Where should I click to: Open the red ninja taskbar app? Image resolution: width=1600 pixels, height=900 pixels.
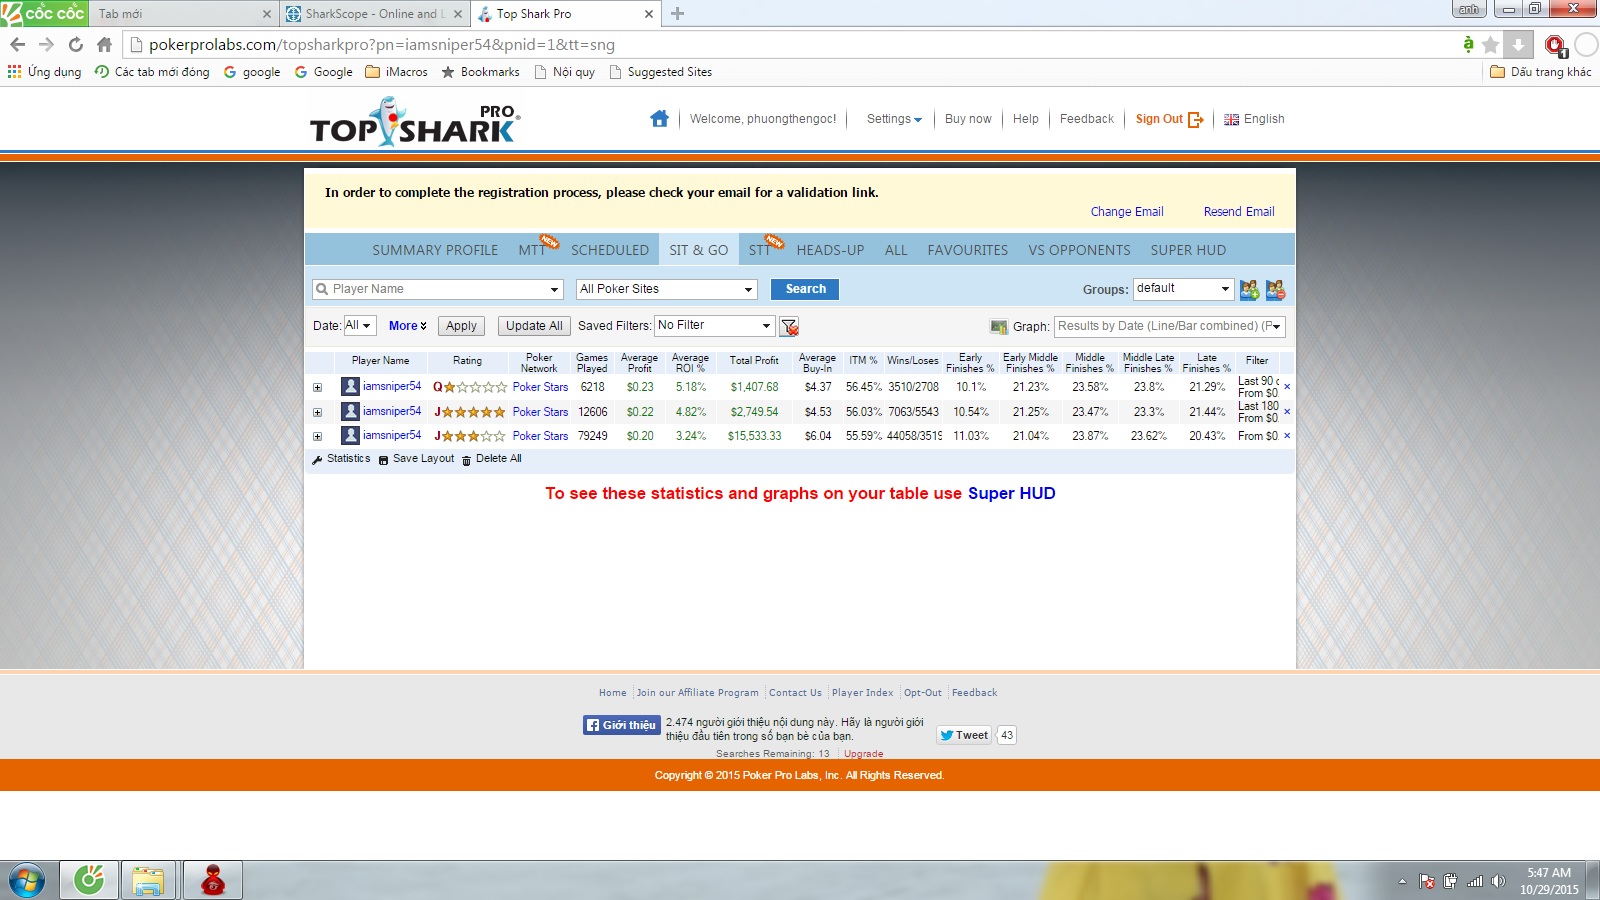(213, 881)
